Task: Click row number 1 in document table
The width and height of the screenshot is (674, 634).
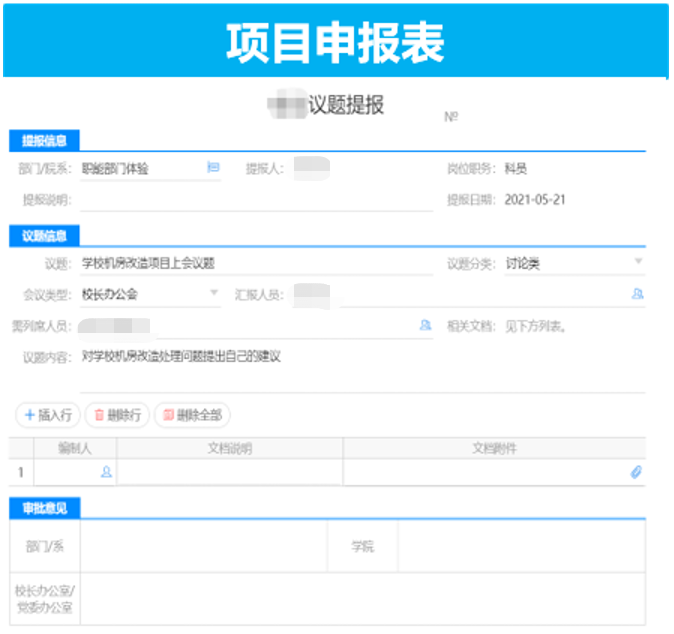Action: tap(21, 472)
